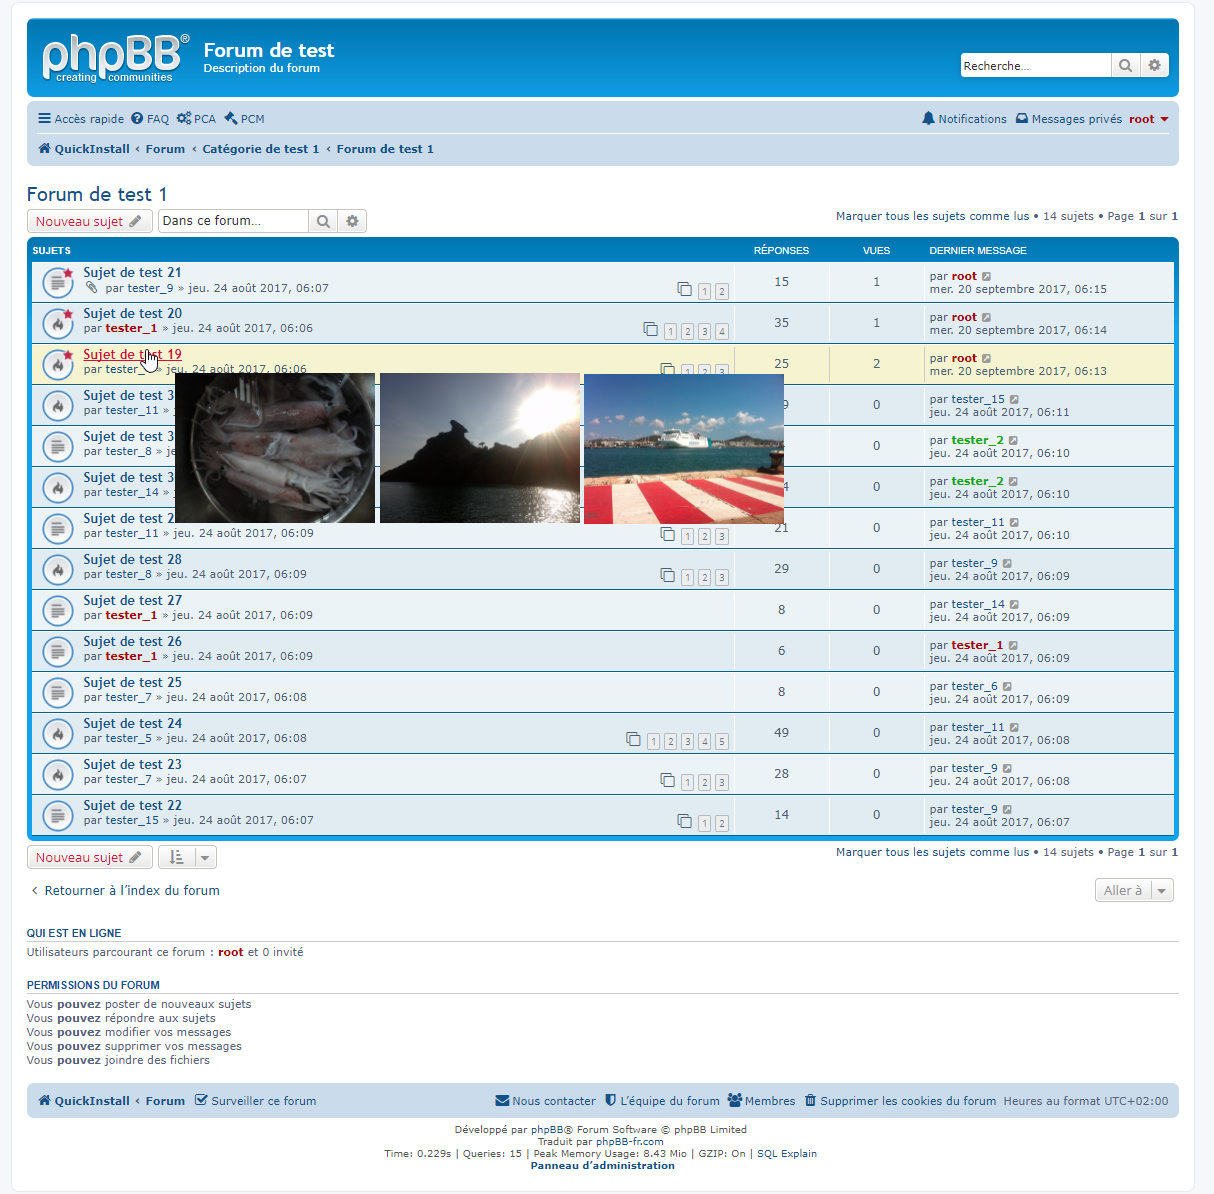
Task: Click topic icon for Sujet de test 22
Action: click(58, 816)
